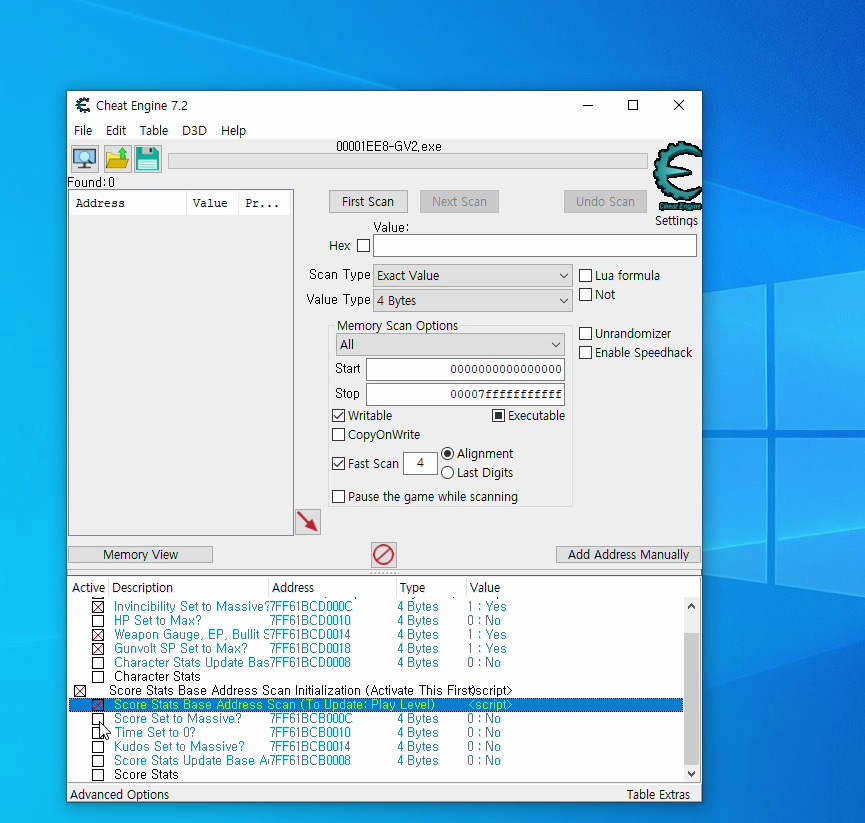Click the Undo Scan button
The image size is (865, 823).
click(605, 202)
